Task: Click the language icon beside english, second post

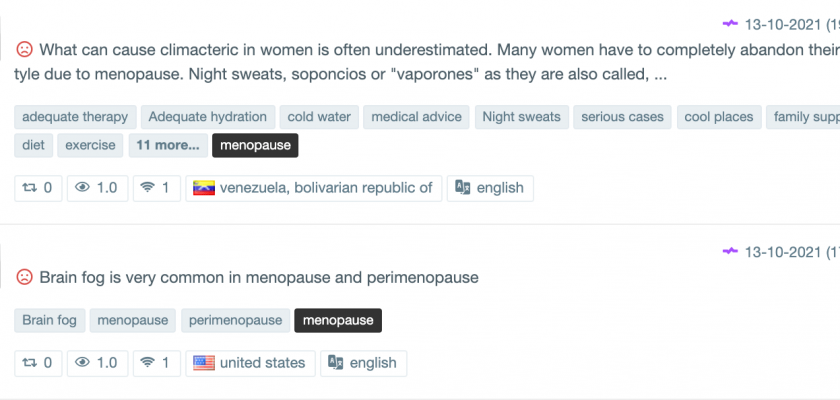Action: (336, 363)
